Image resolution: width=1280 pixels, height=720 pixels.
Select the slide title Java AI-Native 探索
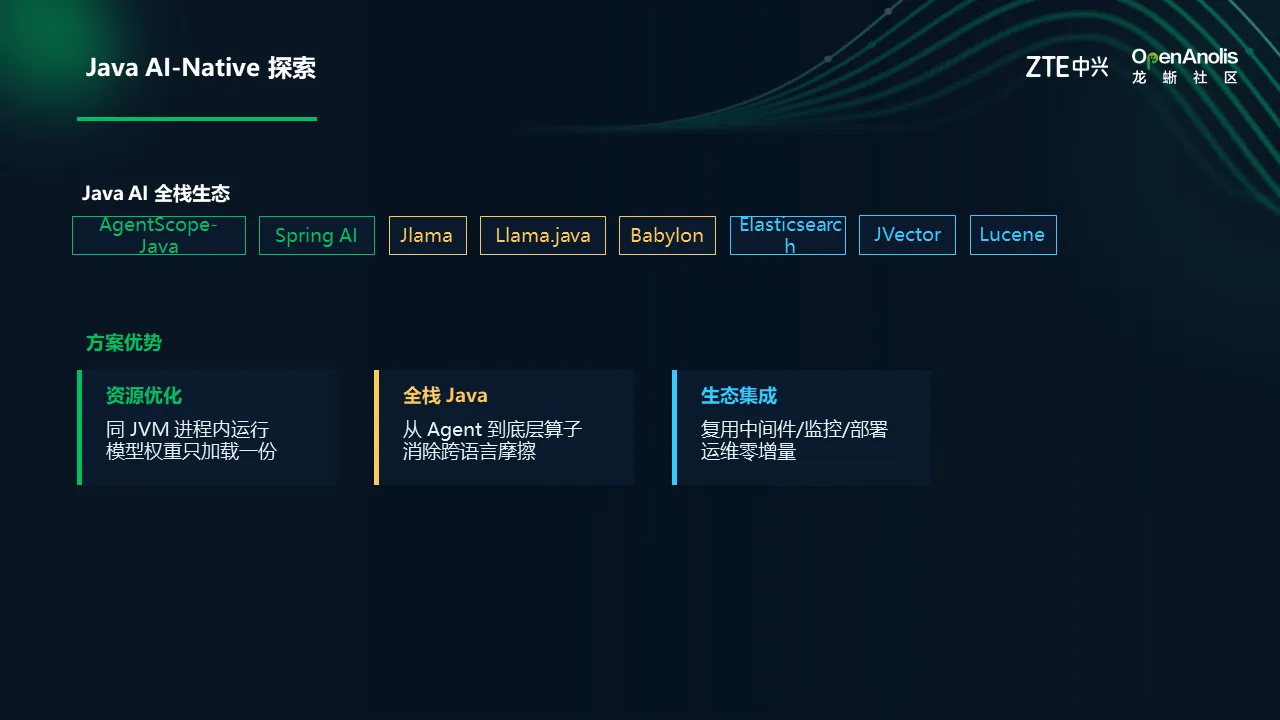click(x=201, y=68)
